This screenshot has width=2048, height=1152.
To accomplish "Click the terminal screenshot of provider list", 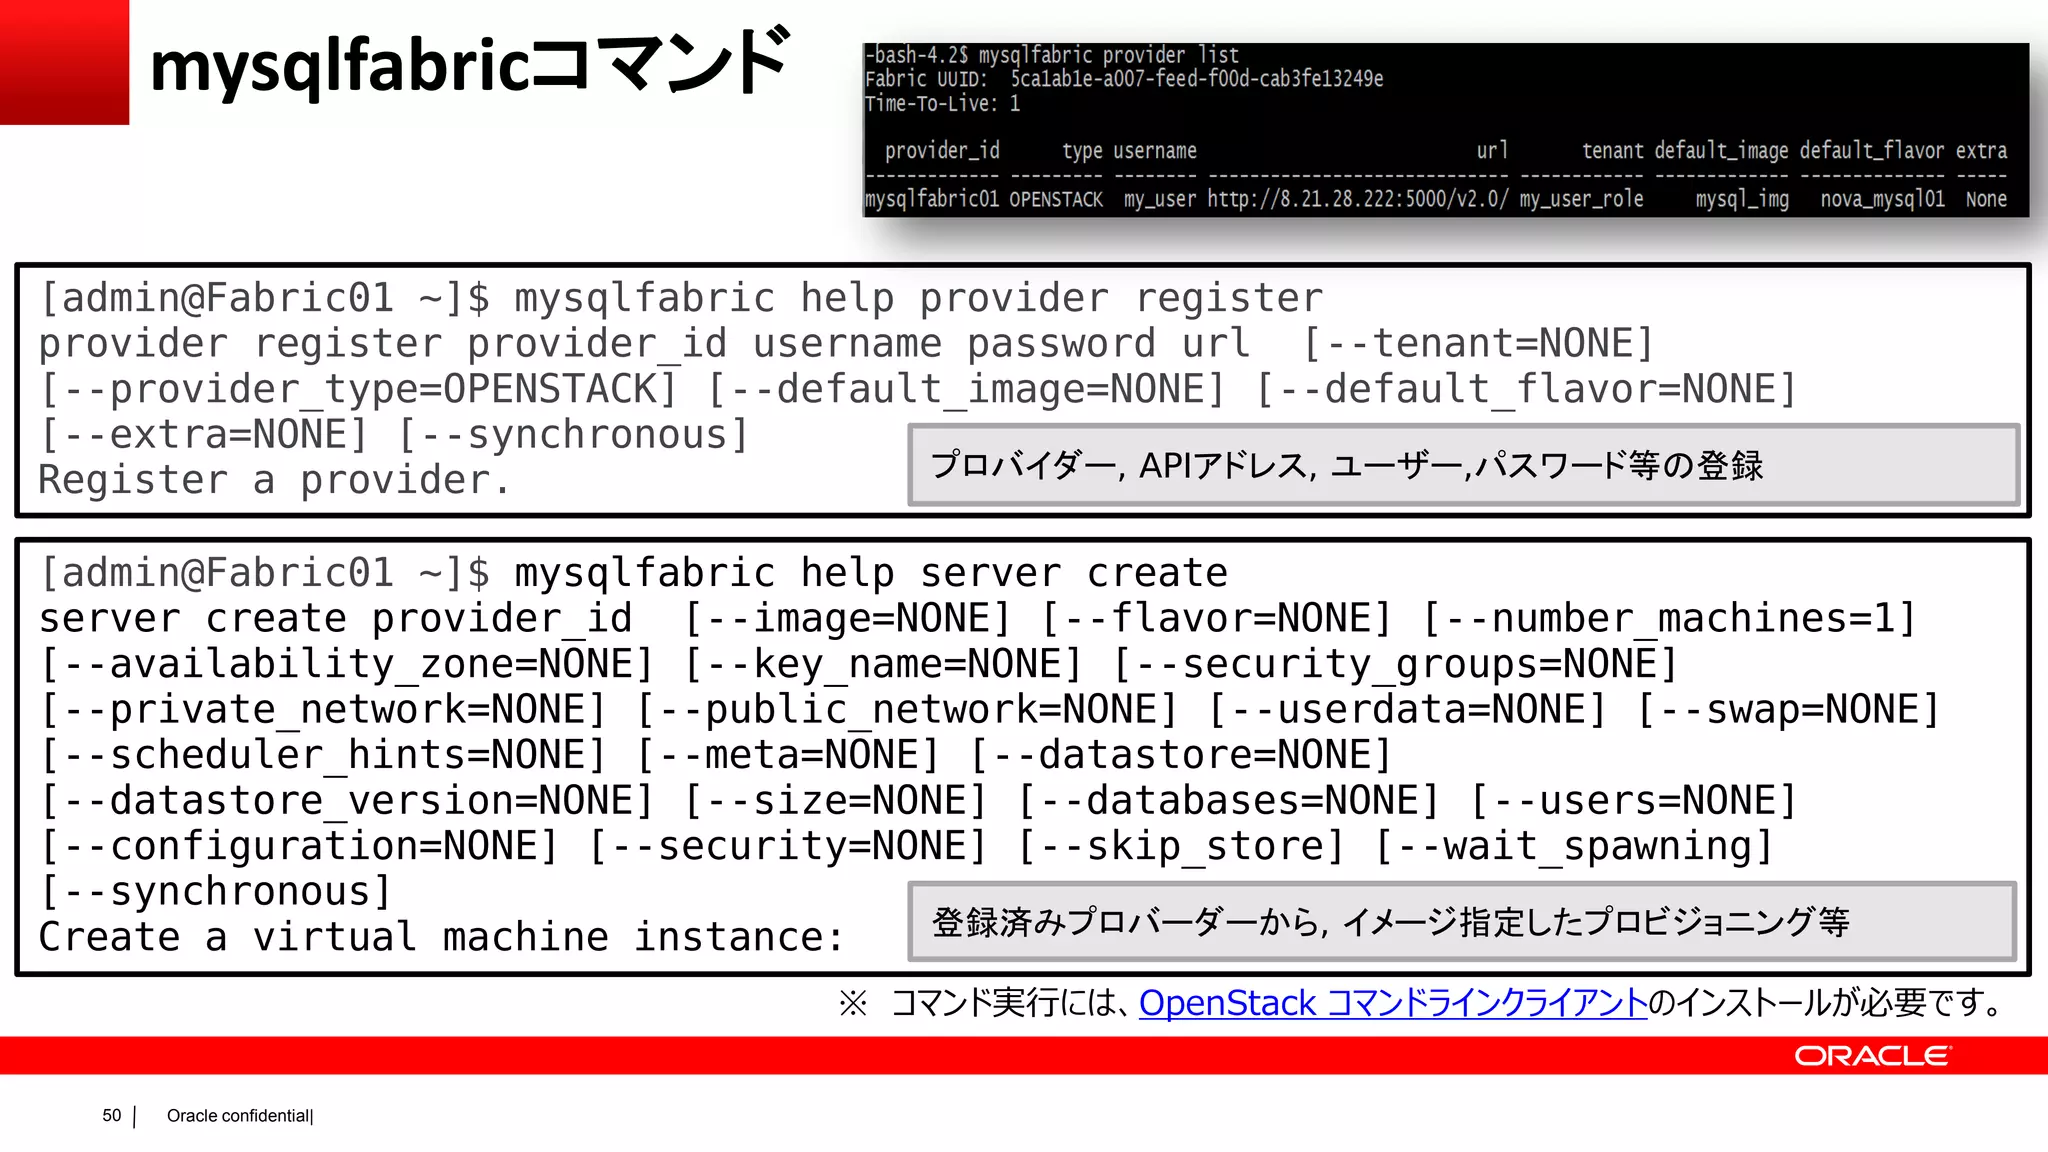I will [x=1445, y=129].
